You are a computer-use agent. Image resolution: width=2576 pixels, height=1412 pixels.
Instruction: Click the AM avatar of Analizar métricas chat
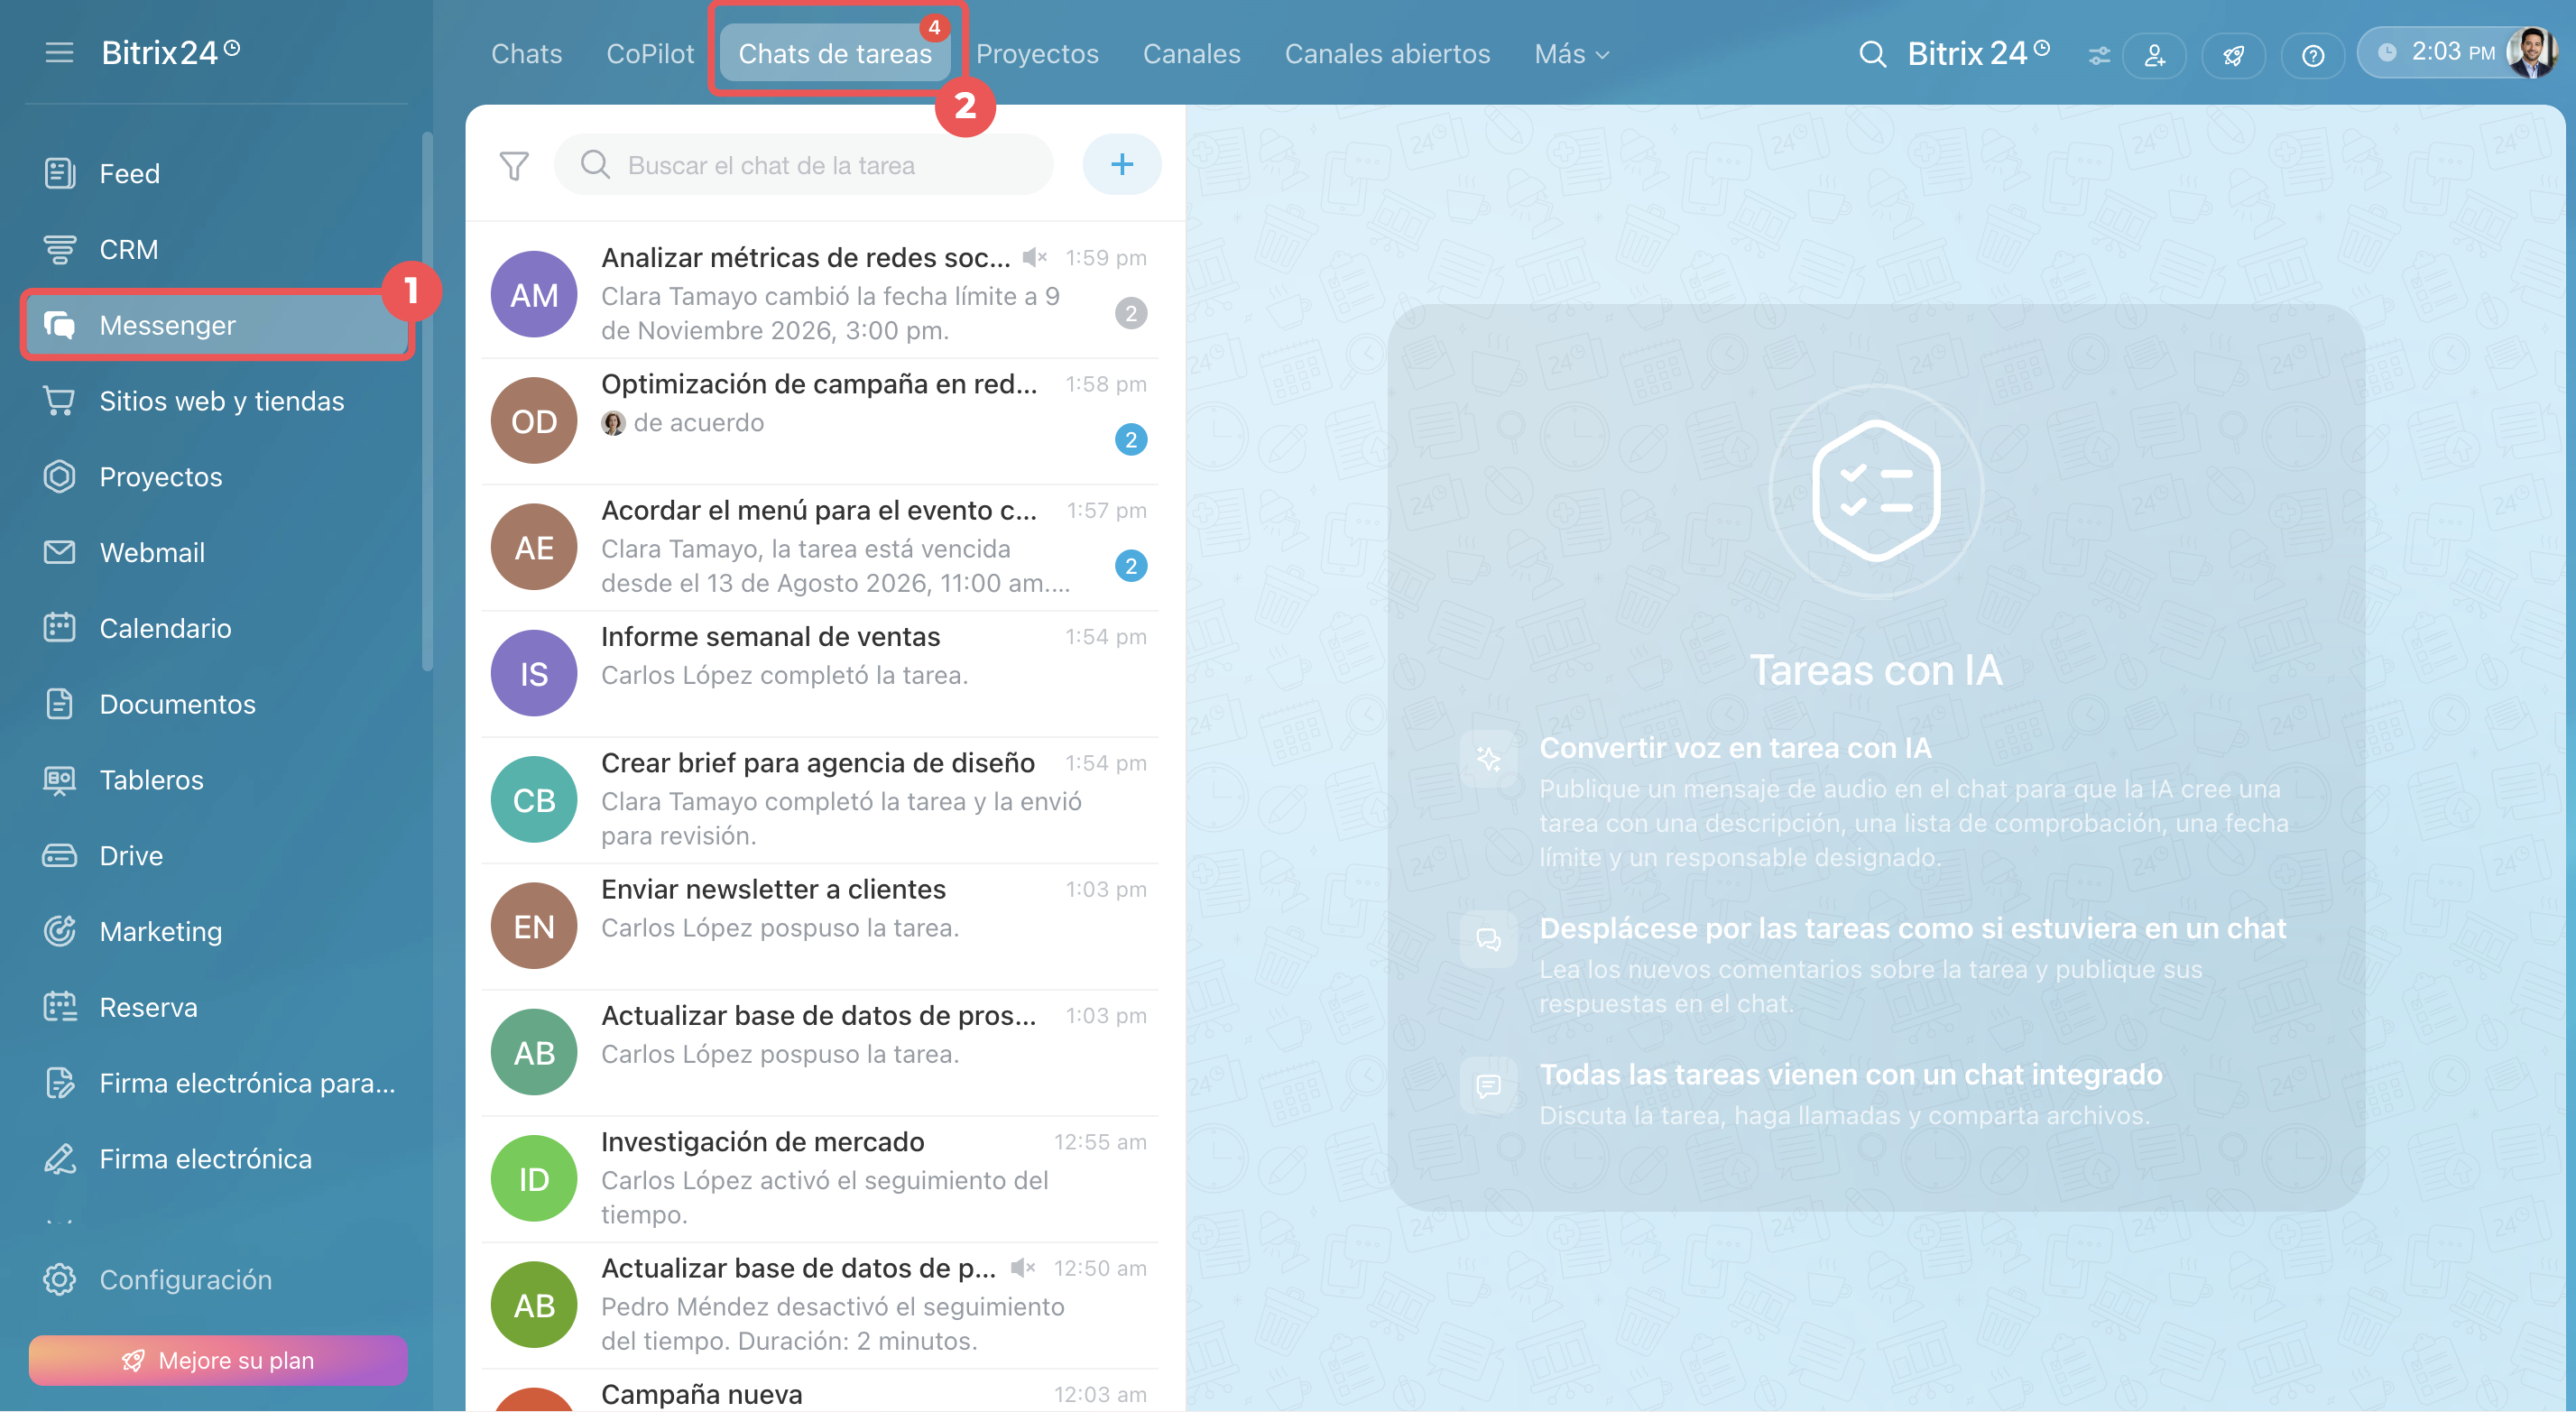click(x=534, y=295)
